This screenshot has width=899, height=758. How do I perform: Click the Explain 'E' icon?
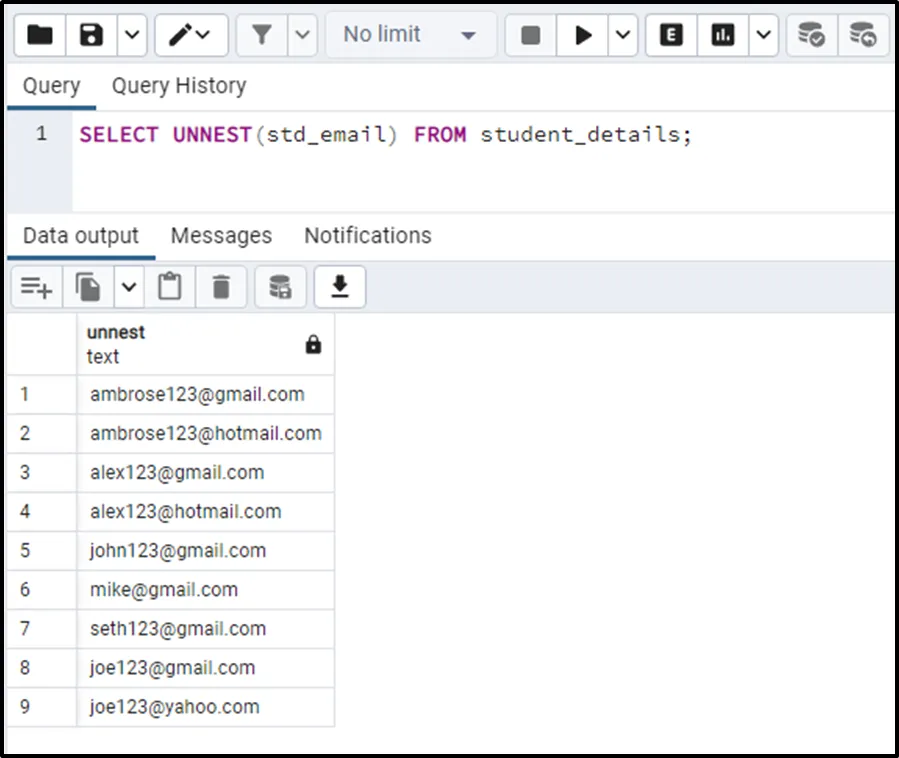coord(672,35)
